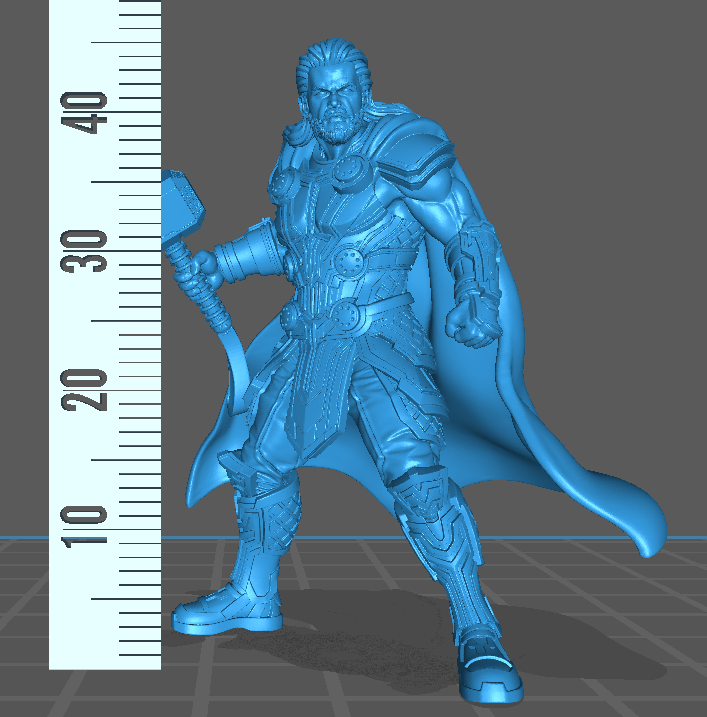Select the bracer on the forearm

click(473, 262)
